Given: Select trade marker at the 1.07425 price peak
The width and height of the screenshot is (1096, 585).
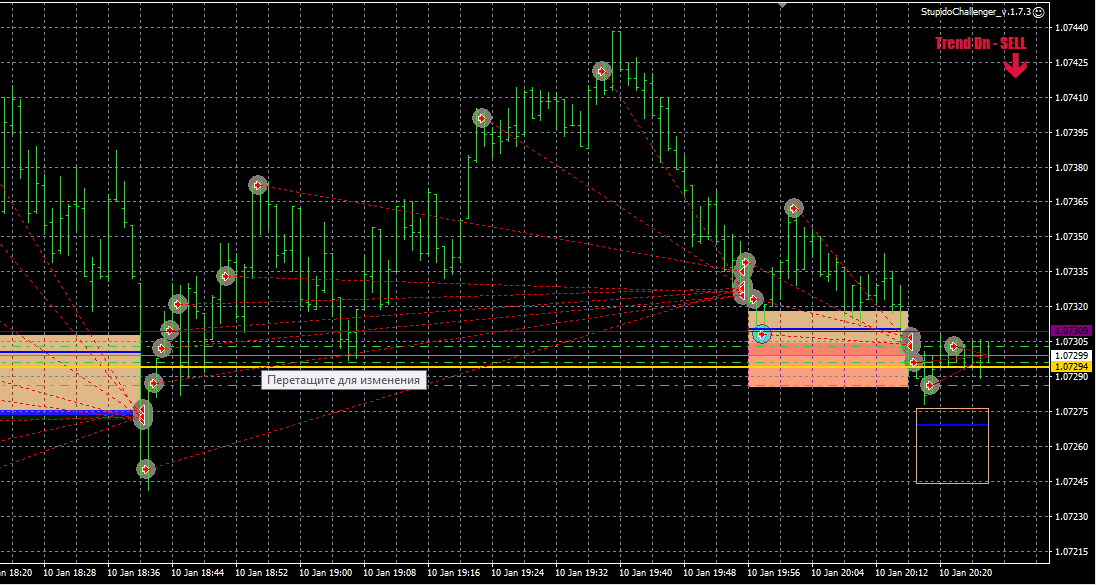Looking at the screenshot, I should (602, 71).
